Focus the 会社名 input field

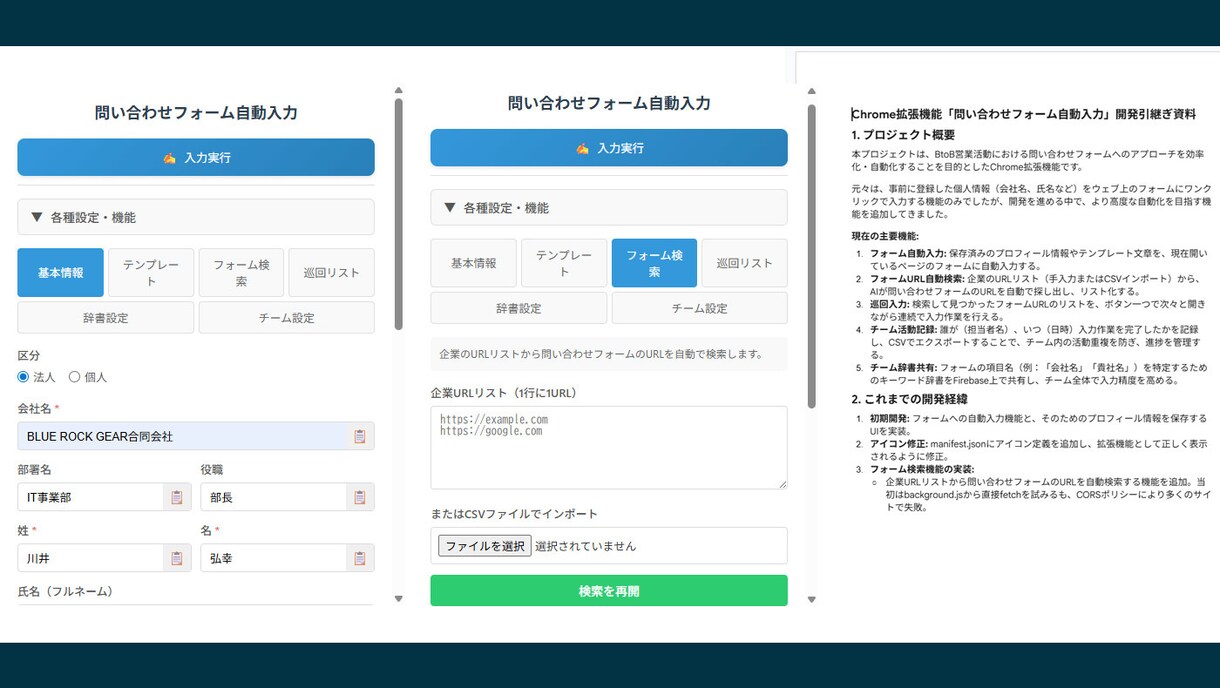pos(183,436)
